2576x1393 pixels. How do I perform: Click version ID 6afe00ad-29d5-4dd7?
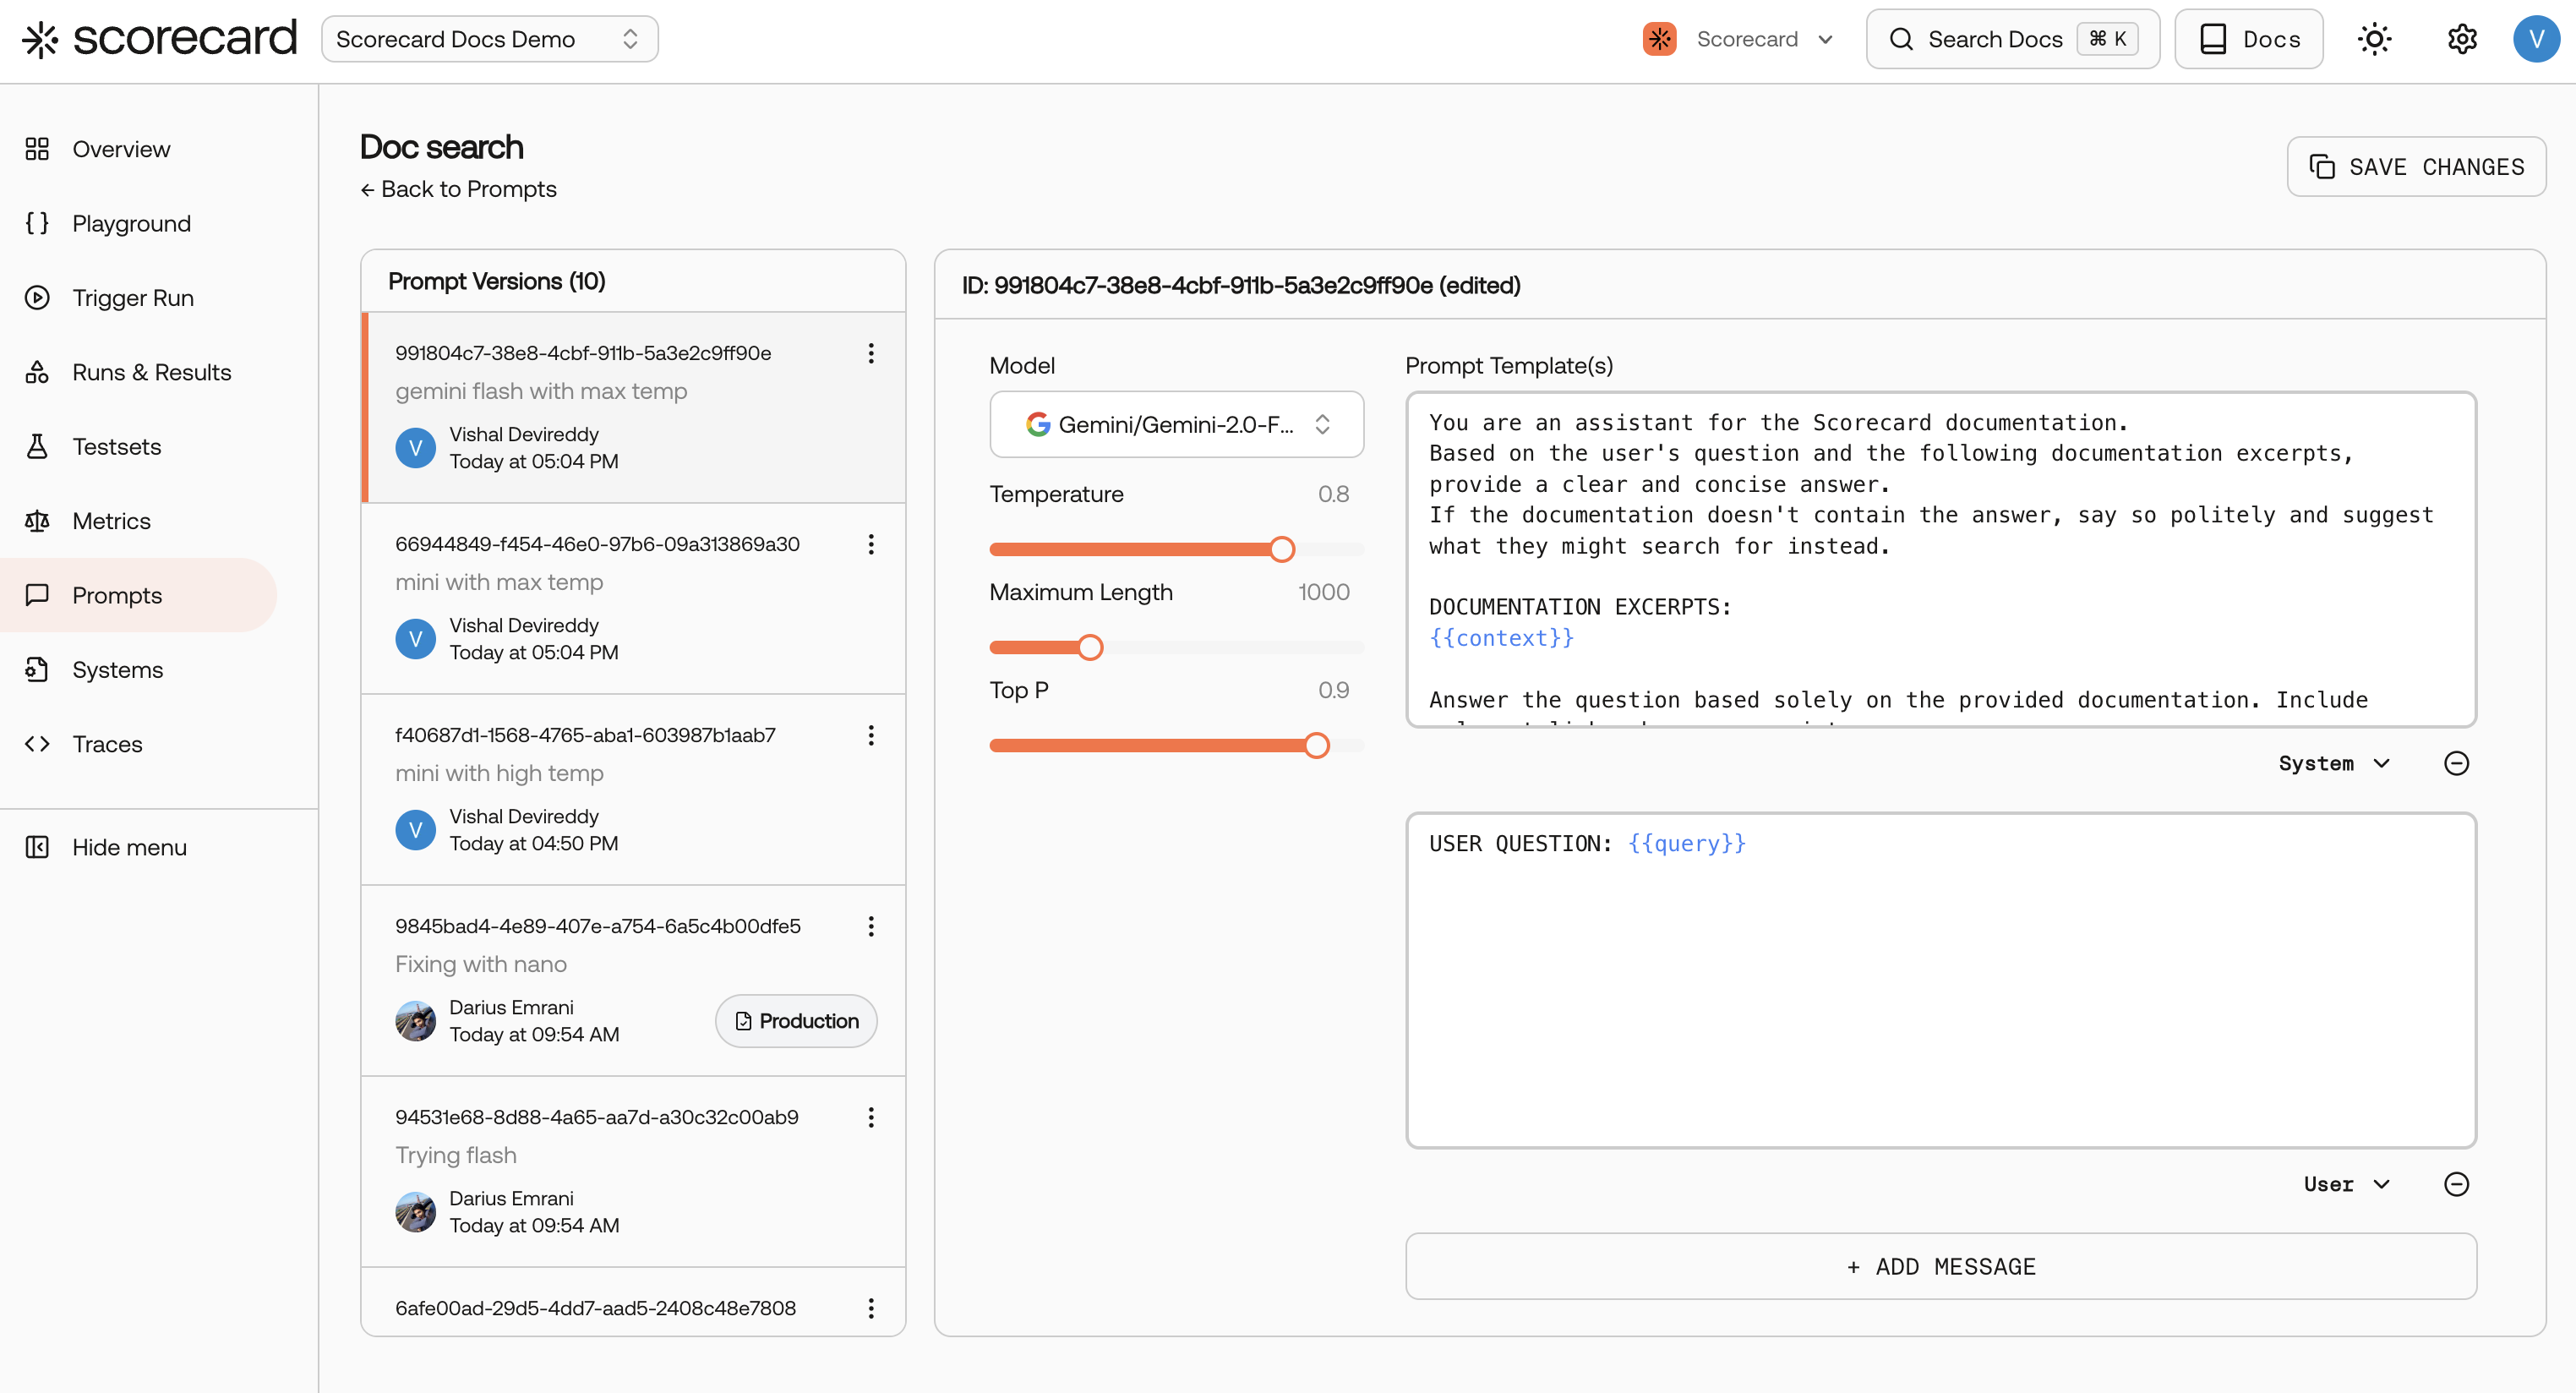point(595,1308)
